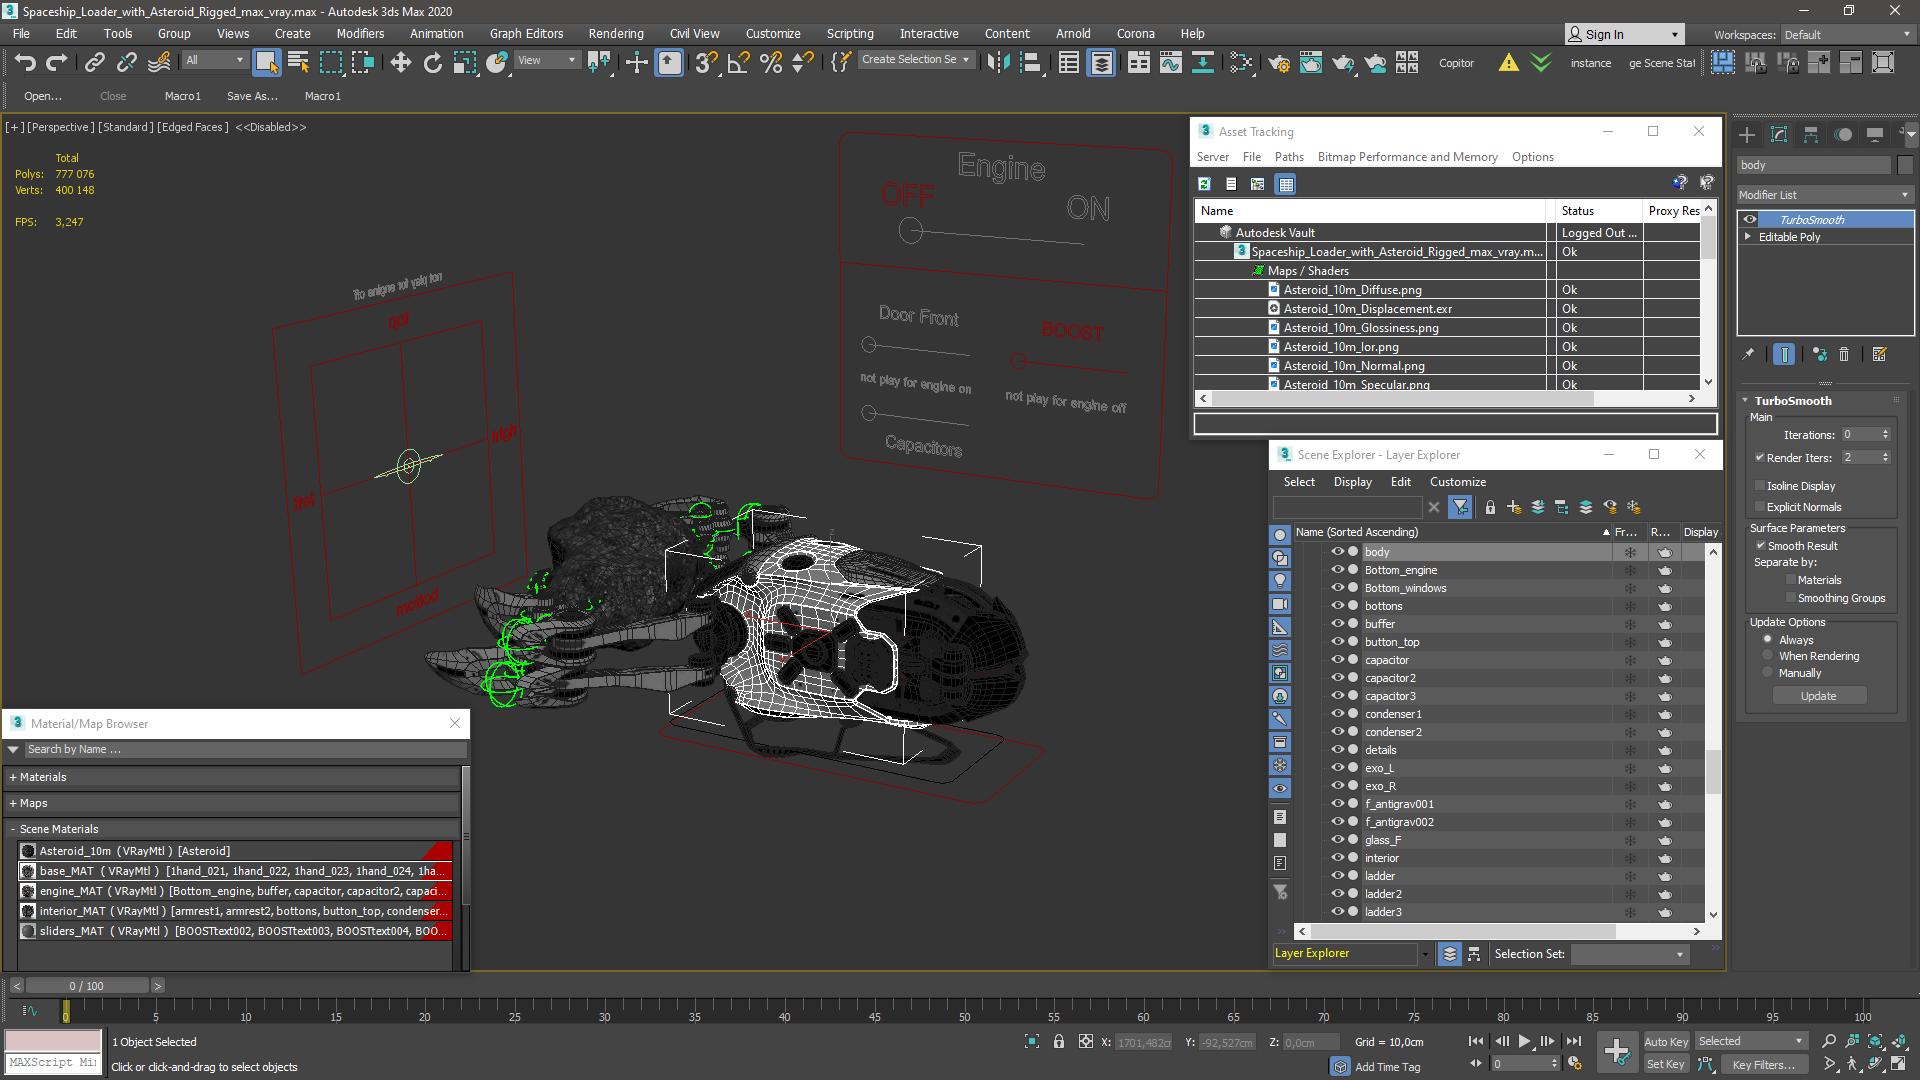Viewport: 1920px width, 1080px height.
Task: Click the Undo arrow icon
Action: point(25,62)
